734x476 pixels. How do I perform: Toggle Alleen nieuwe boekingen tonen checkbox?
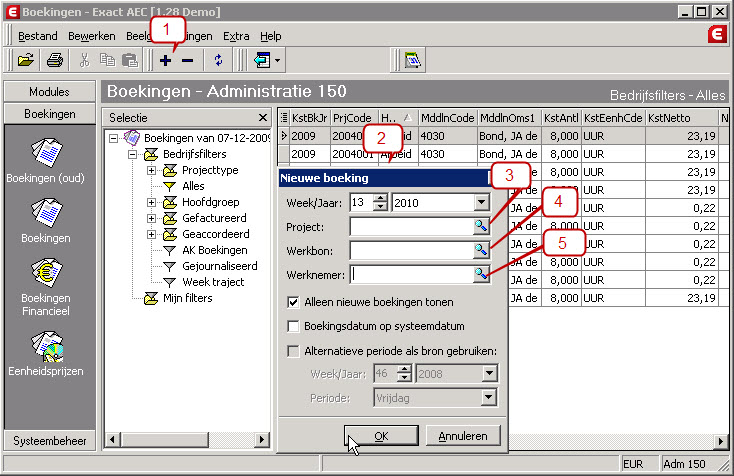[x=293, y=302]
